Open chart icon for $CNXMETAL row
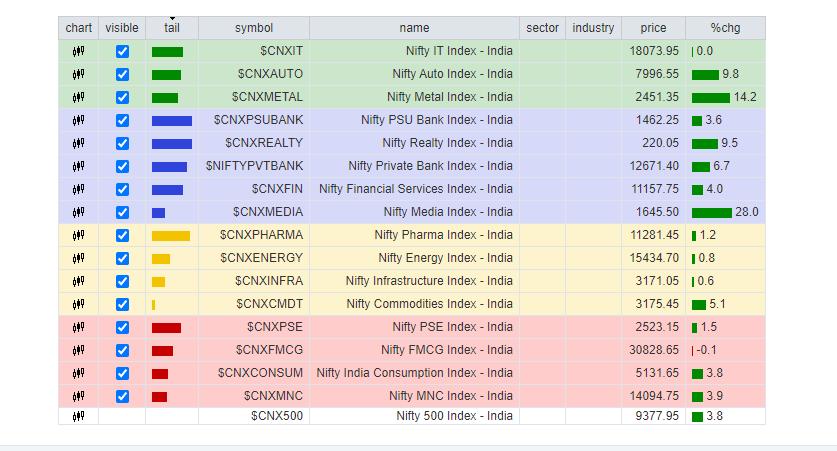Screen dimensions: 837x451 click(x=78, y=97)
